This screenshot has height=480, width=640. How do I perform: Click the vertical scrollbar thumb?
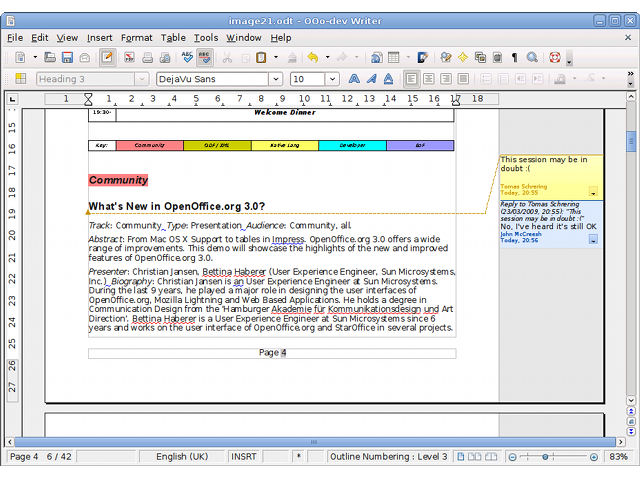pos(631,142)
